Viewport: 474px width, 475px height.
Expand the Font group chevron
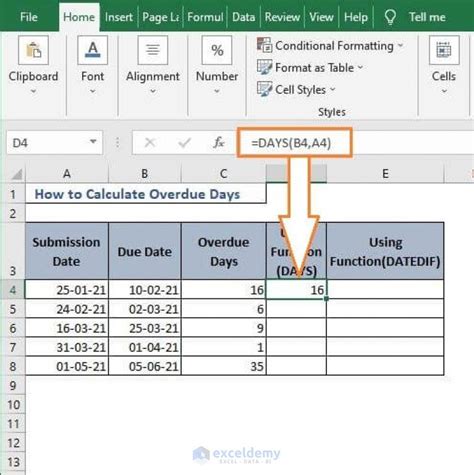[x=93, y=91]
